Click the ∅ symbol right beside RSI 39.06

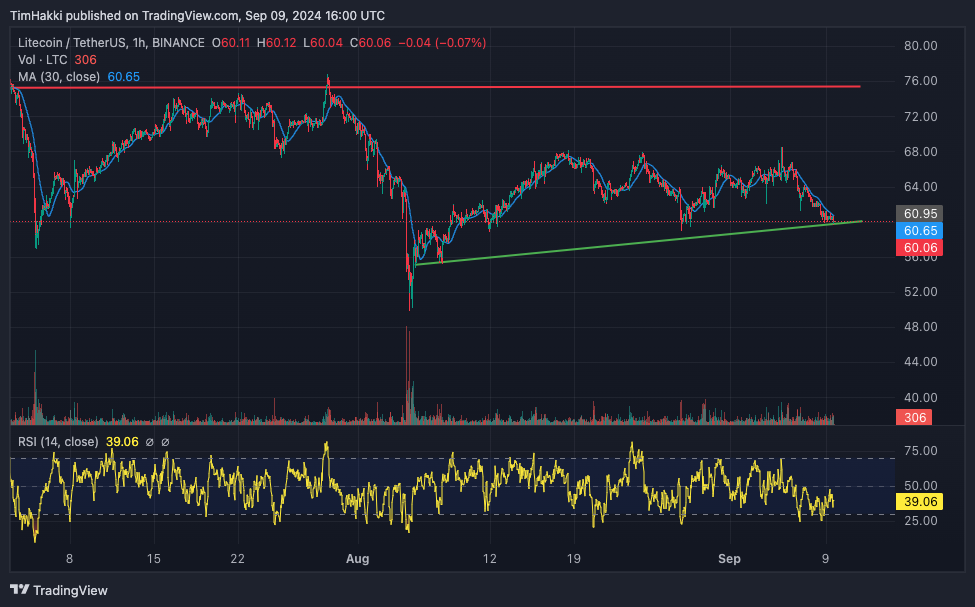point(149,442)
